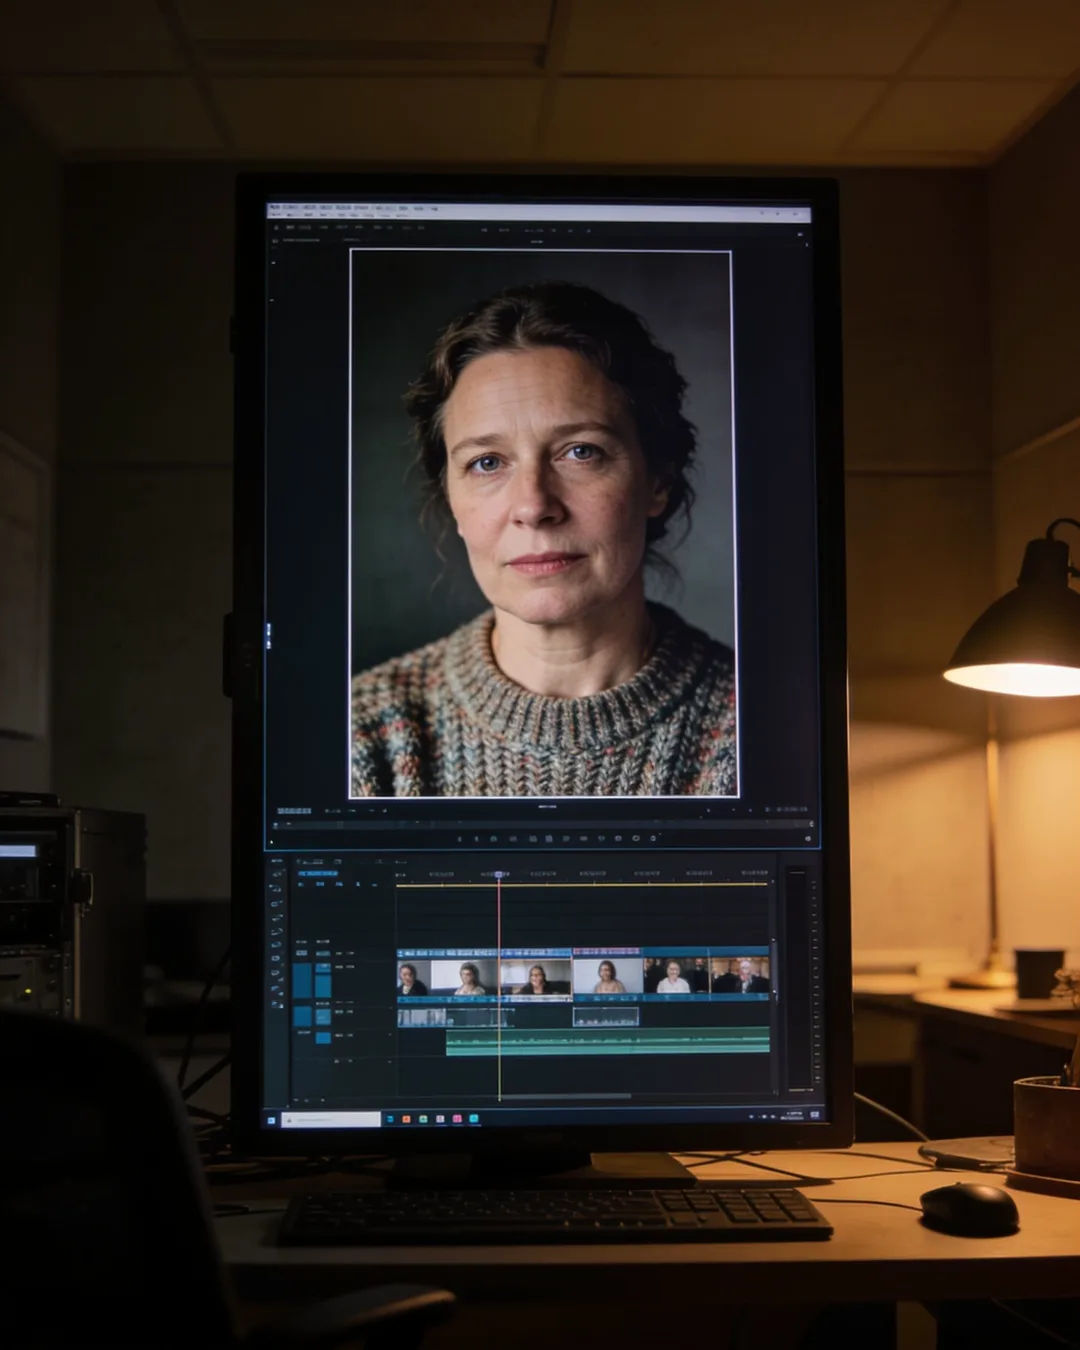Screen dimensions: 1080x1350
Task: Click the Mark In icon in transport controls
Action: click(x=476, y=838)
